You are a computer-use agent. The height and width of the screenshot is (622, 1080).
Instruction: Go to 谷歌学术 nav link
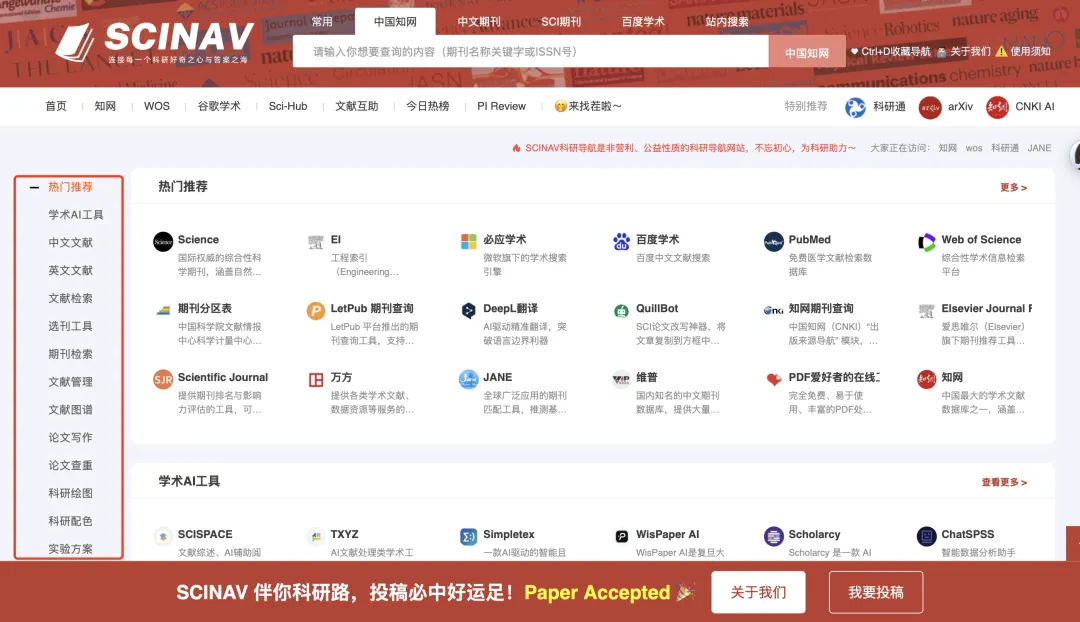click(219, 106)
